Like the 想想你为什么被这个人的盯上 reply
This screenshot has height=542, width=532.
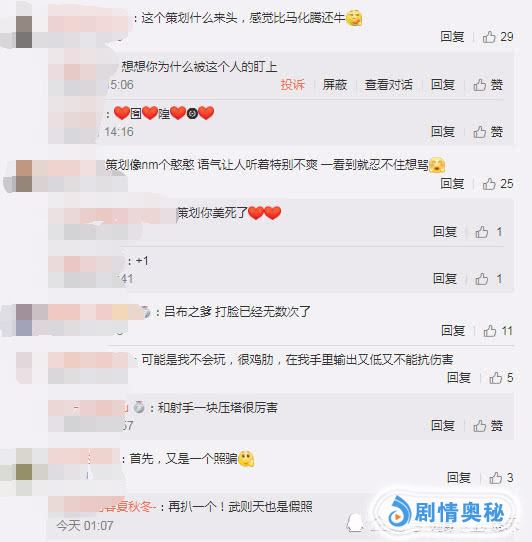click(488, 85)
